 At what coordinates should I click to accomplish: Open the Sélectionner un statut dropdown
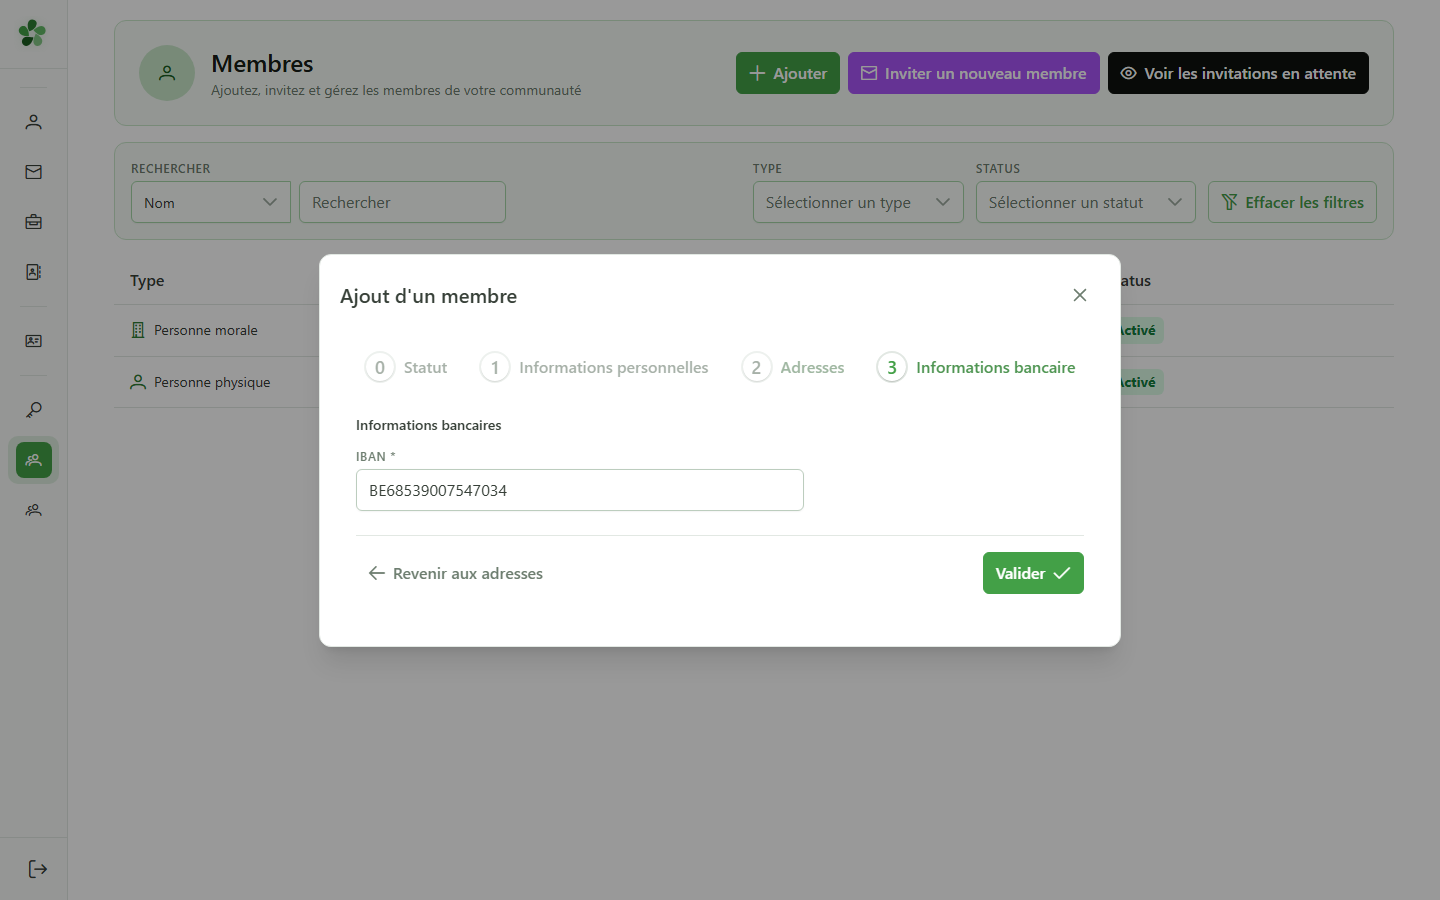coord(1086,202)
